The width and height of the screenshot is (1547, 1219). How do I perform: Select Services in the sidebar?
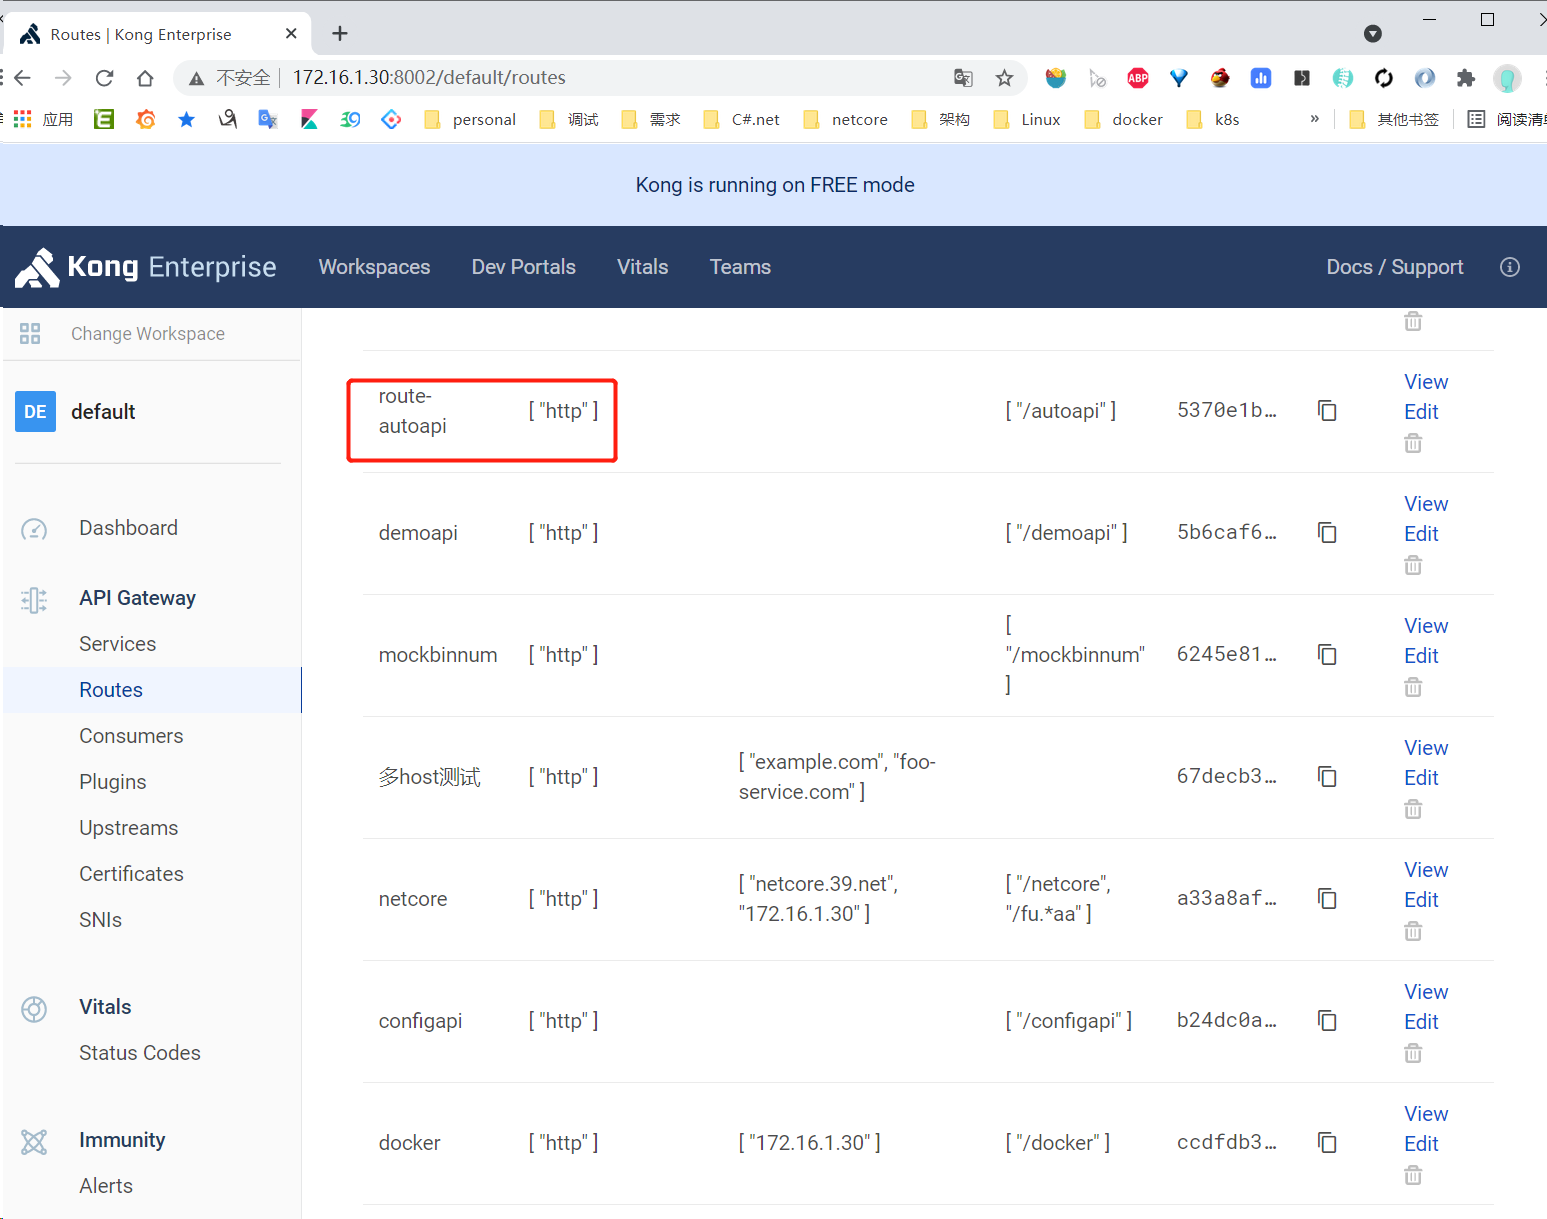pos(118,644)
